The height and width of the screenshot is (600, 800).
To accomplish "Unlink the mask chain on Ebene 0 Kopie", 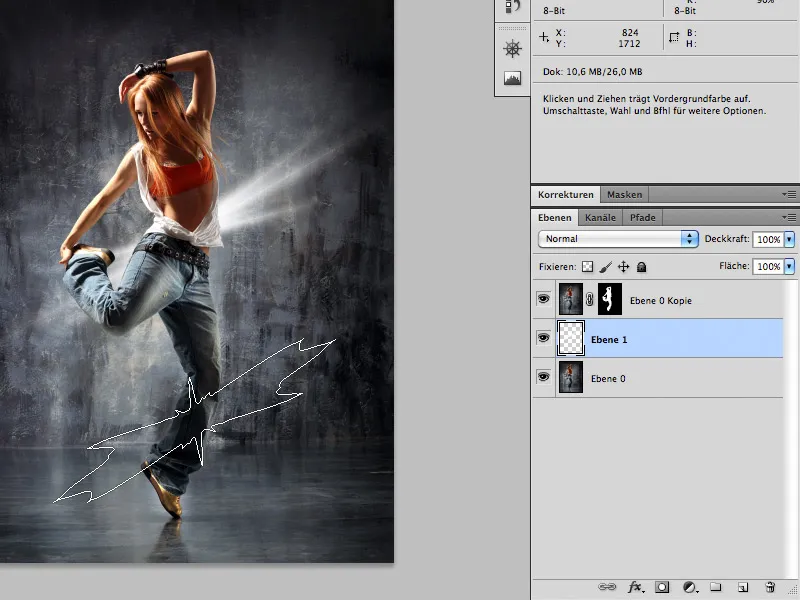I will 590,299.
